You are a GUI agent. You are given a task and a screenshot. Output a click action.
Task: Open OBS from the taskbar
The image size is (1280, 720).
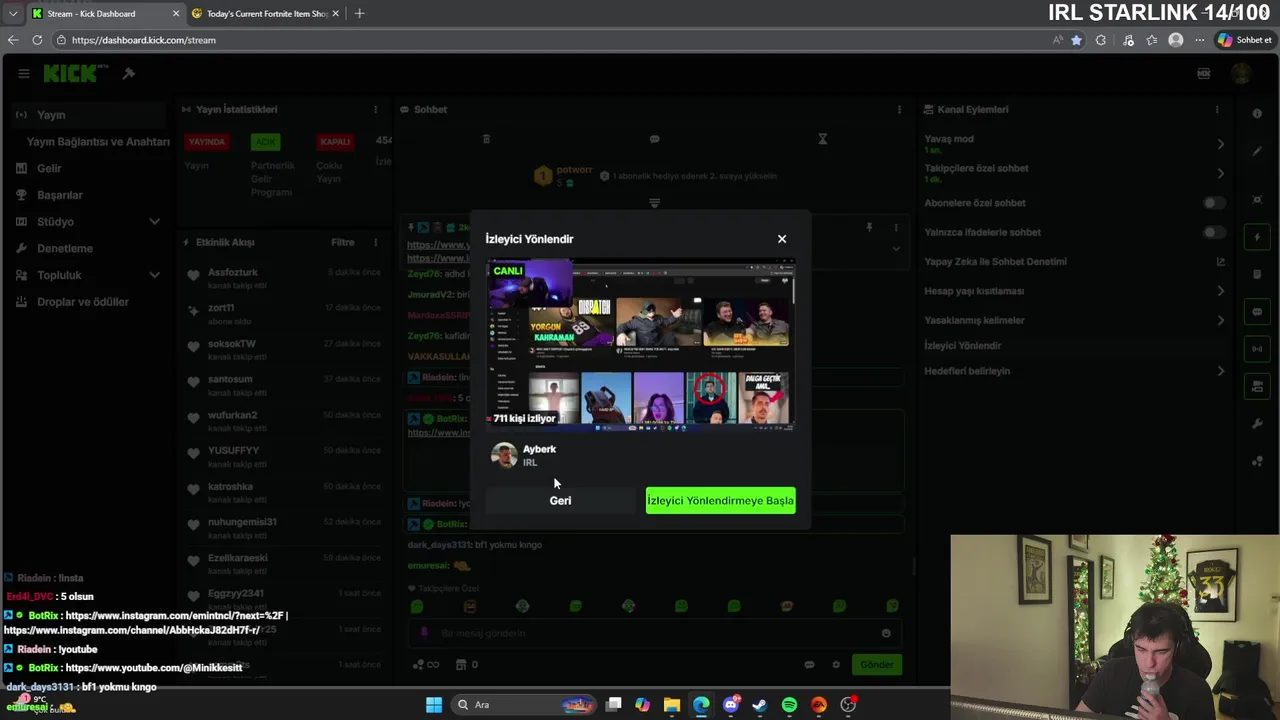point(848,705)
